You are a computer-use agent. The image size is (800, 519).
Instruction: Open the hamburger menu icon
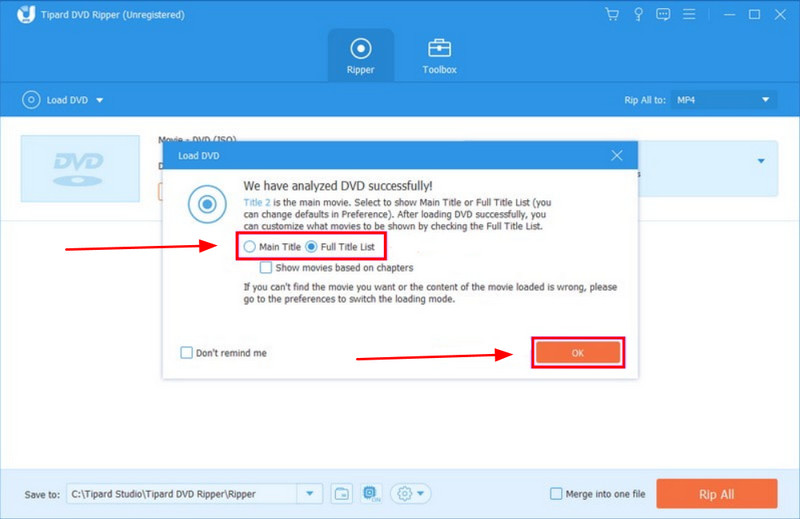(x=690, y=15)
